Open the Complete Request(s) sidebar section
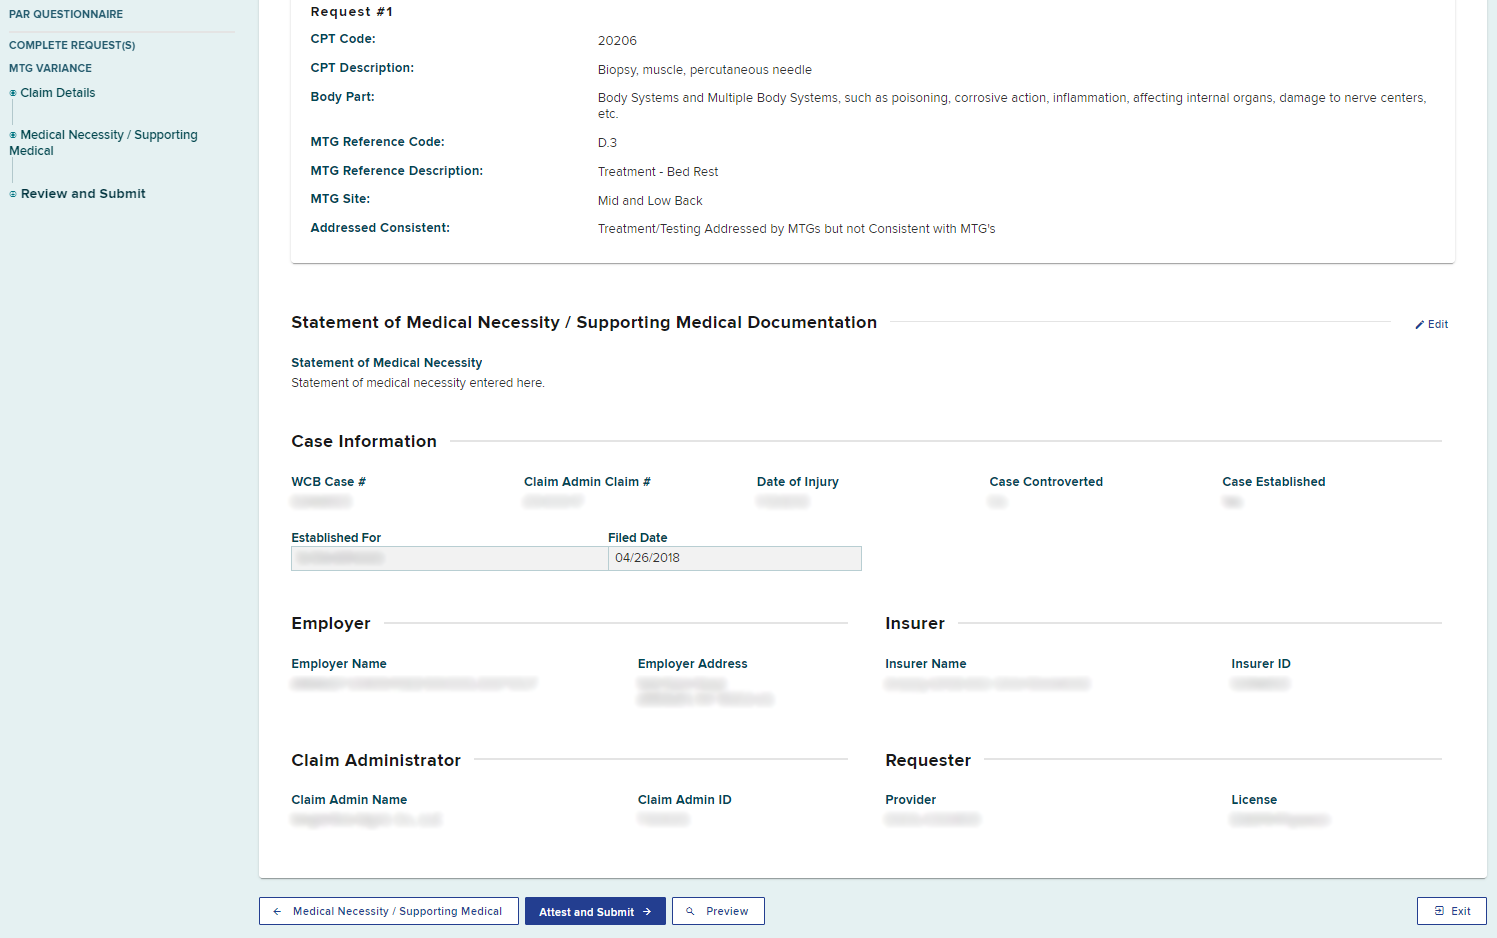Viewport: 1497px width, 938px height. 72,45
